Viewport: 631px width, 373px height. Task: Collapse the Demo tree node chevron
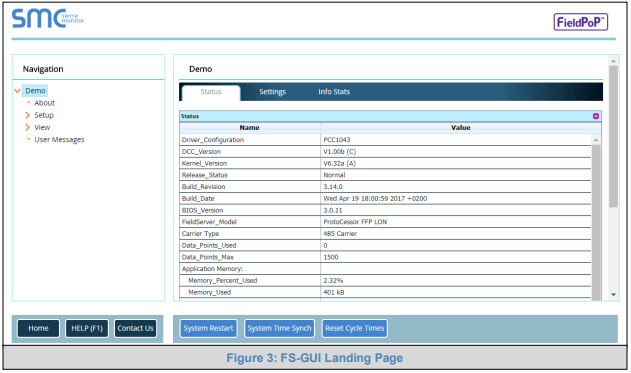pos(17,91)
